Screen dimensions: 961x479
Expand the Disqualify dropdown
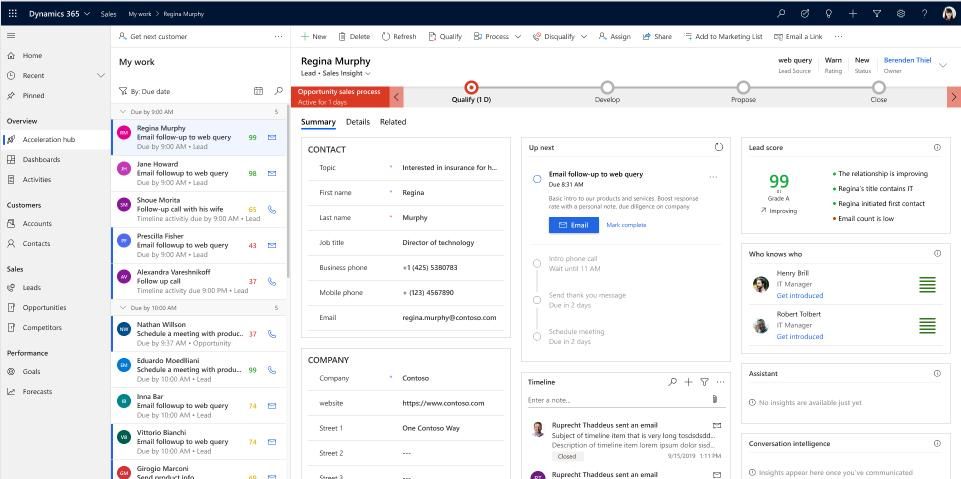583,36
